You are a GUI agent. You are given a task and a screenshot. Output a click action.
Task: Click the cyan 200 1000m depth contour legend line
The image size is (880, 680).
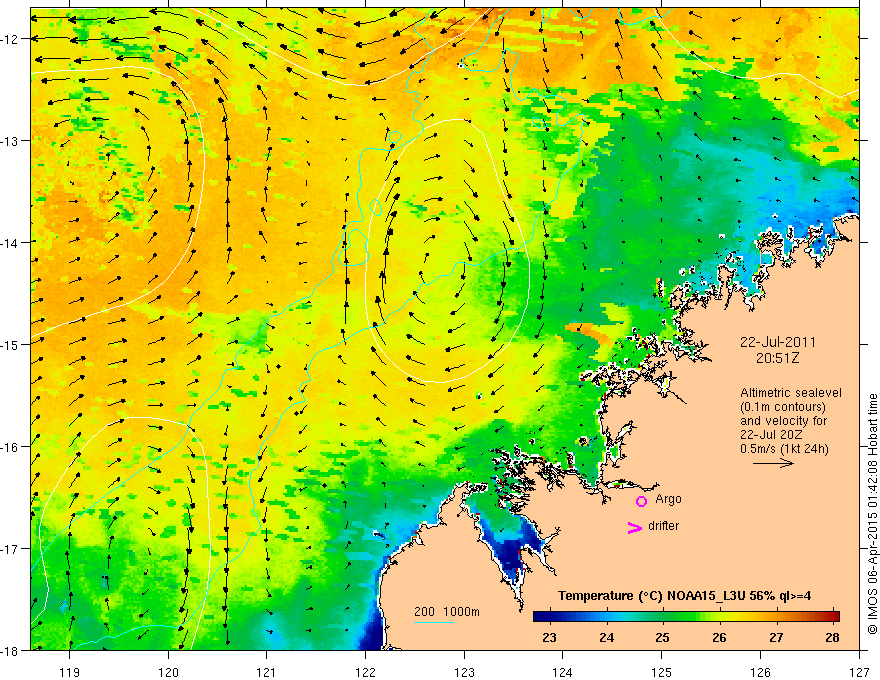(434, 622)
